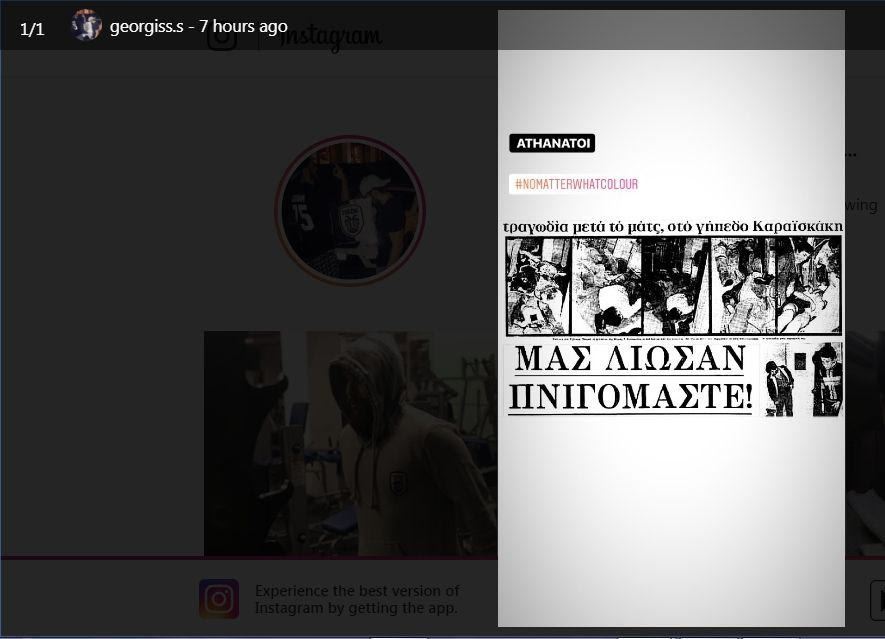Click the Instagram wordmark behind the header
The width and height of the screenshot is (885, 639).
(331, 38)
